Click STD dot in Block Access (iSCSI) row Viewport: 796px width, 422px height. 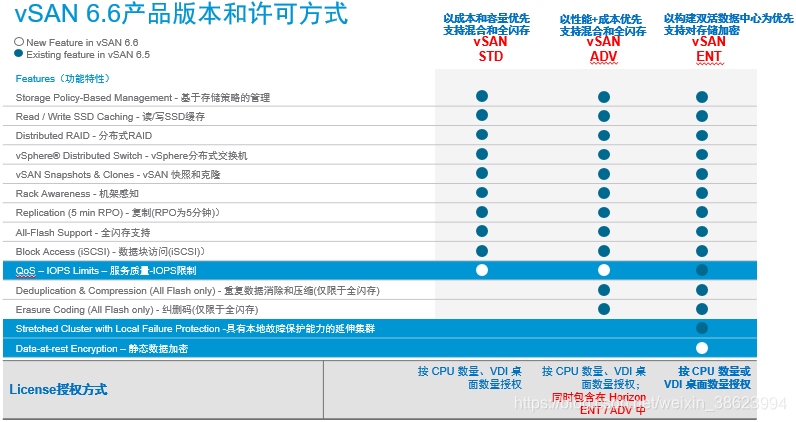click(x=482, y=251)
